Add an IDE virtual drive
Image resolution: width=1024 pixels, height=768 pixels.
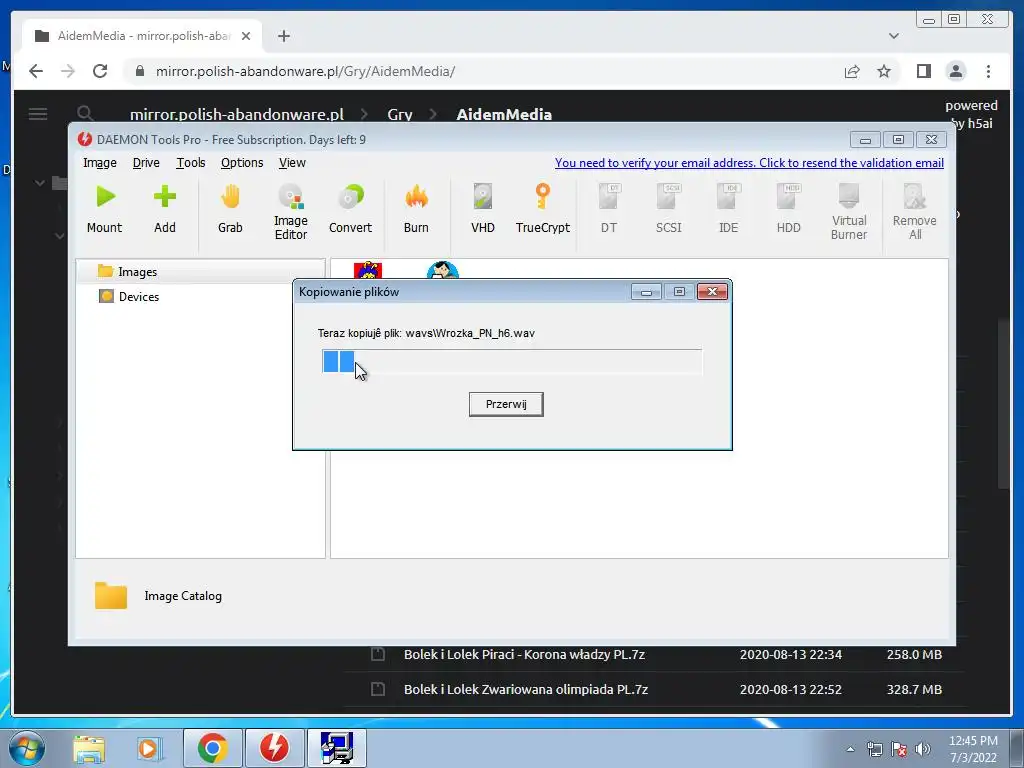click(728, 209)
